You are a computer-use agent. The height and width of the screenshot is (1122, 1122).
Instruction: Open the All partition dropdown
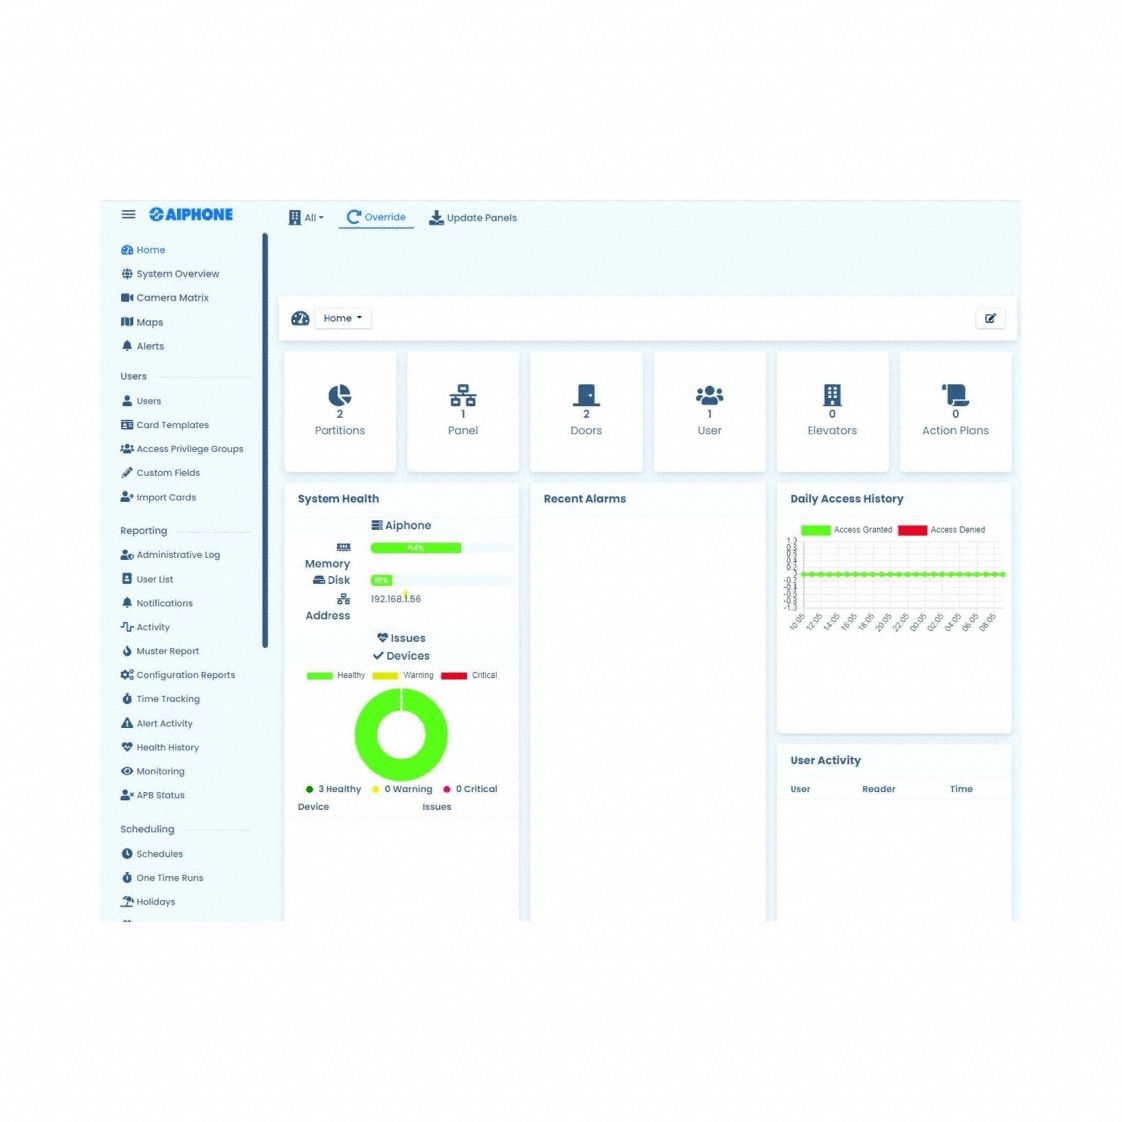pyautogui.click(x=306, y=218)
